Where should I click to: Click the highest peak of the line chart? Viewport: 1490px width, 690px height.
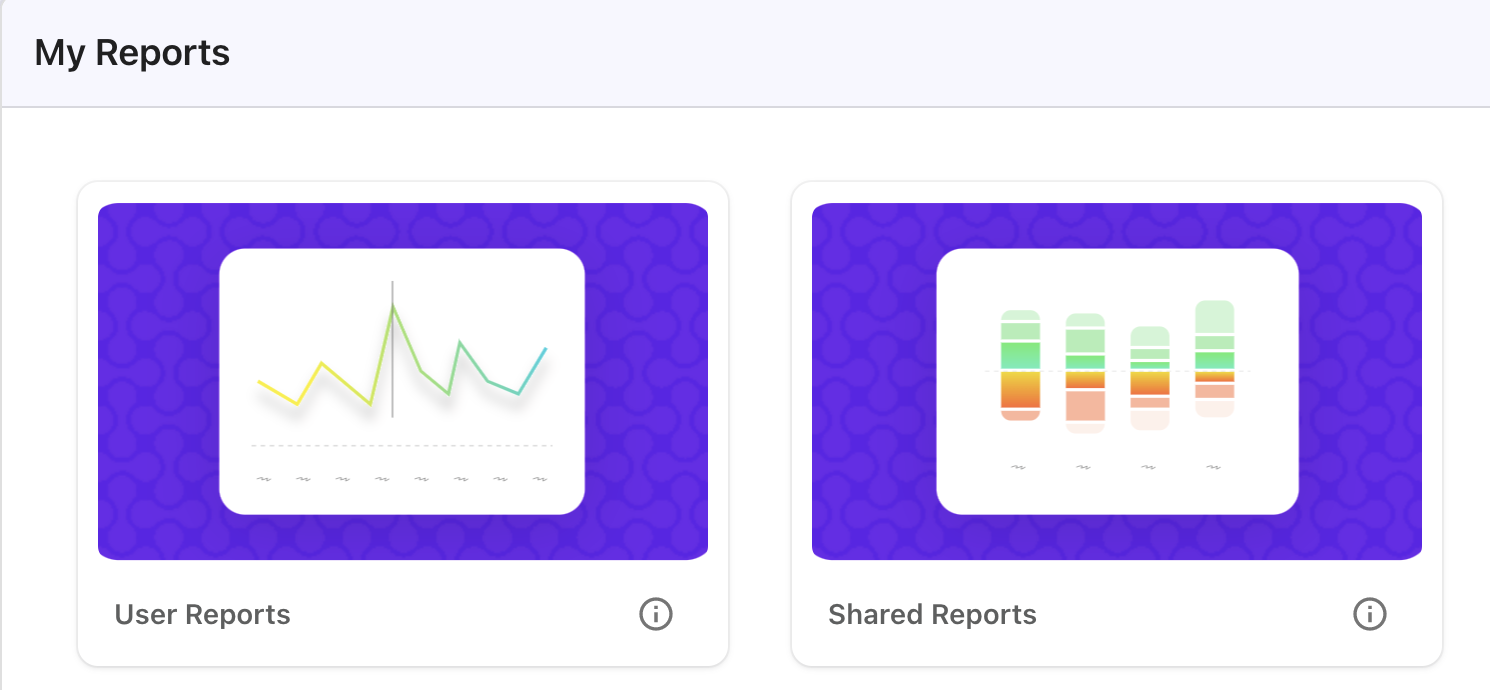point(393,306)
